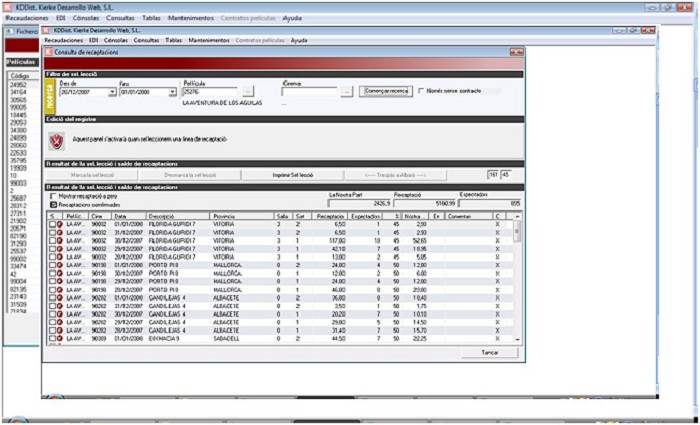
Task: Click the Comentari column header
Action: click(468, 216)
